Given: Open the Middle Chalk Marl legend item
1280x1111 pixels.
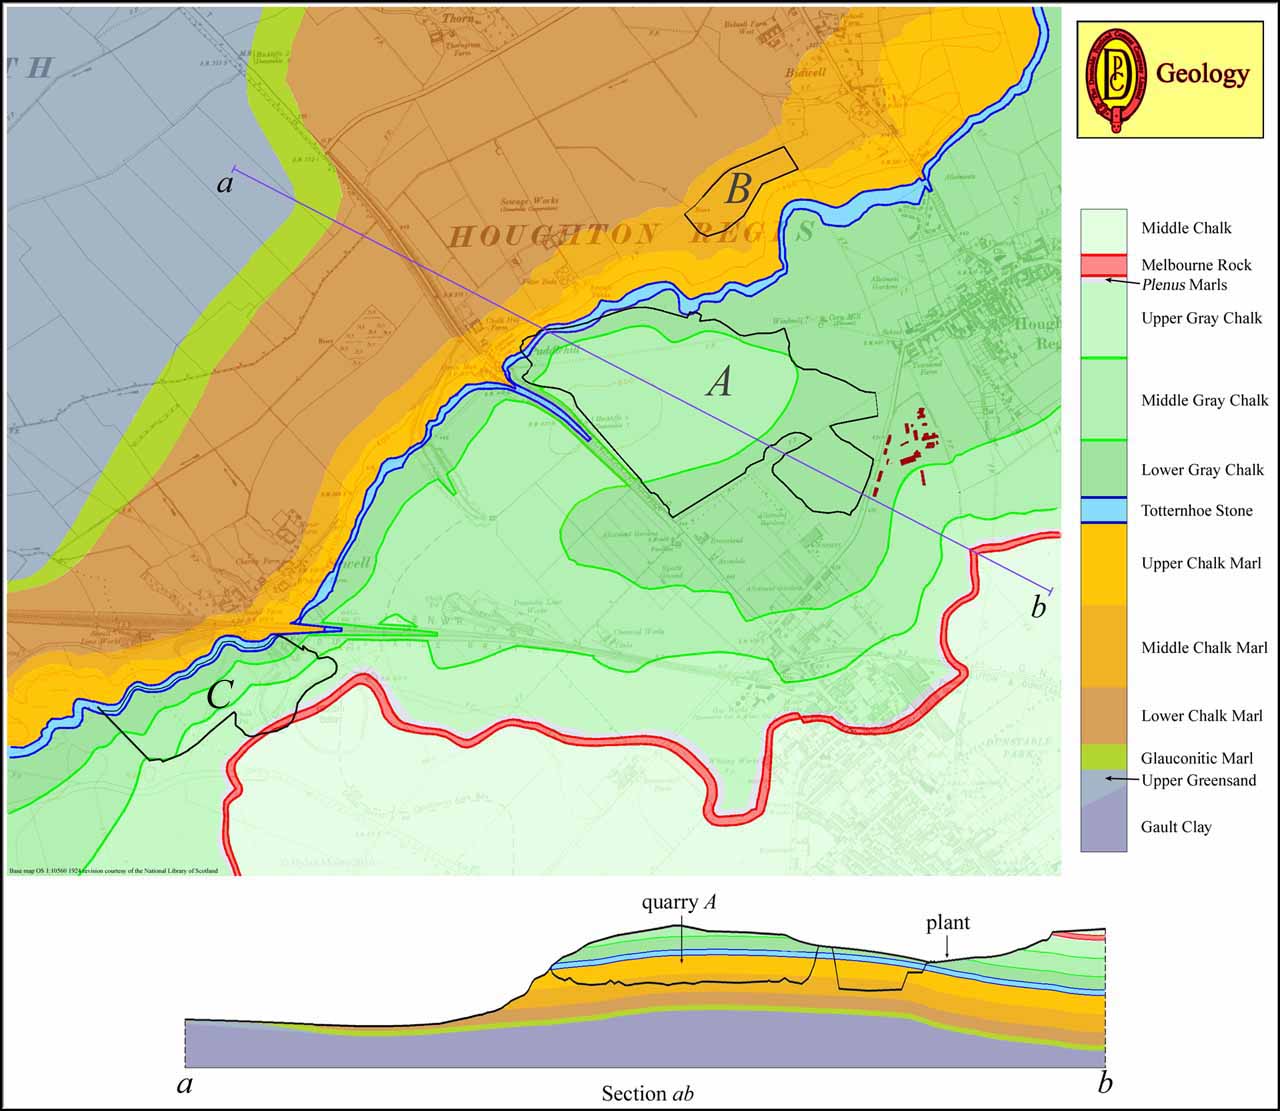Looking at the screenshot, I should (1102, 647).
